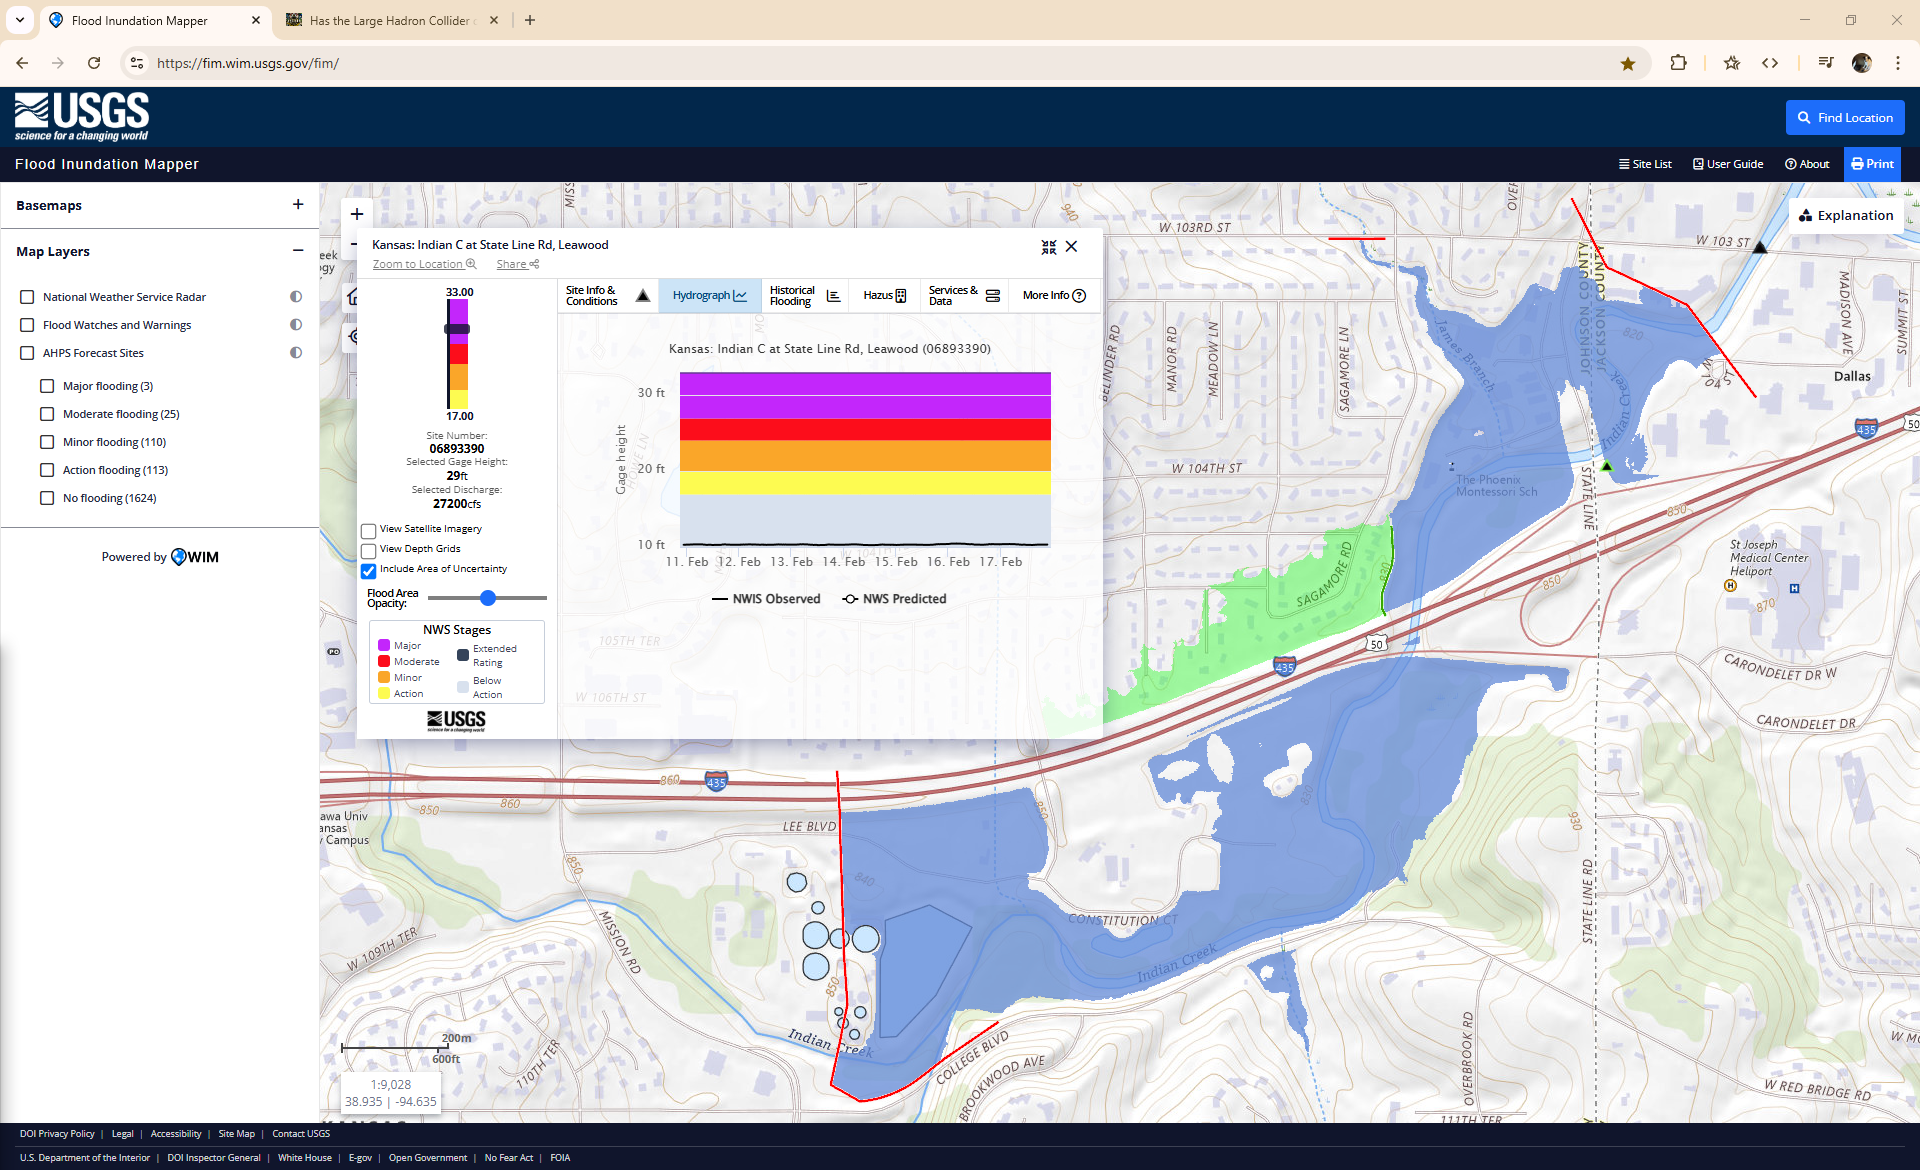Open the User Guide book icon
Image resolution: width=1920 pixels, height=1170 pixels.
1698,164
